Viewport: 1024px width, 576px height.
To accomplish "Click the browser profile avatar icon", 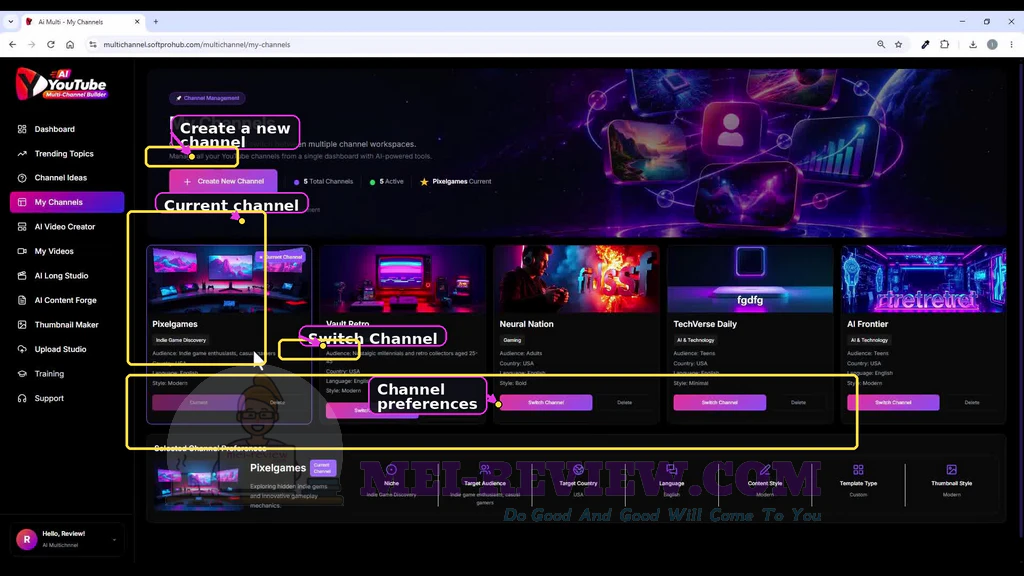I will (x=992, y=44).
